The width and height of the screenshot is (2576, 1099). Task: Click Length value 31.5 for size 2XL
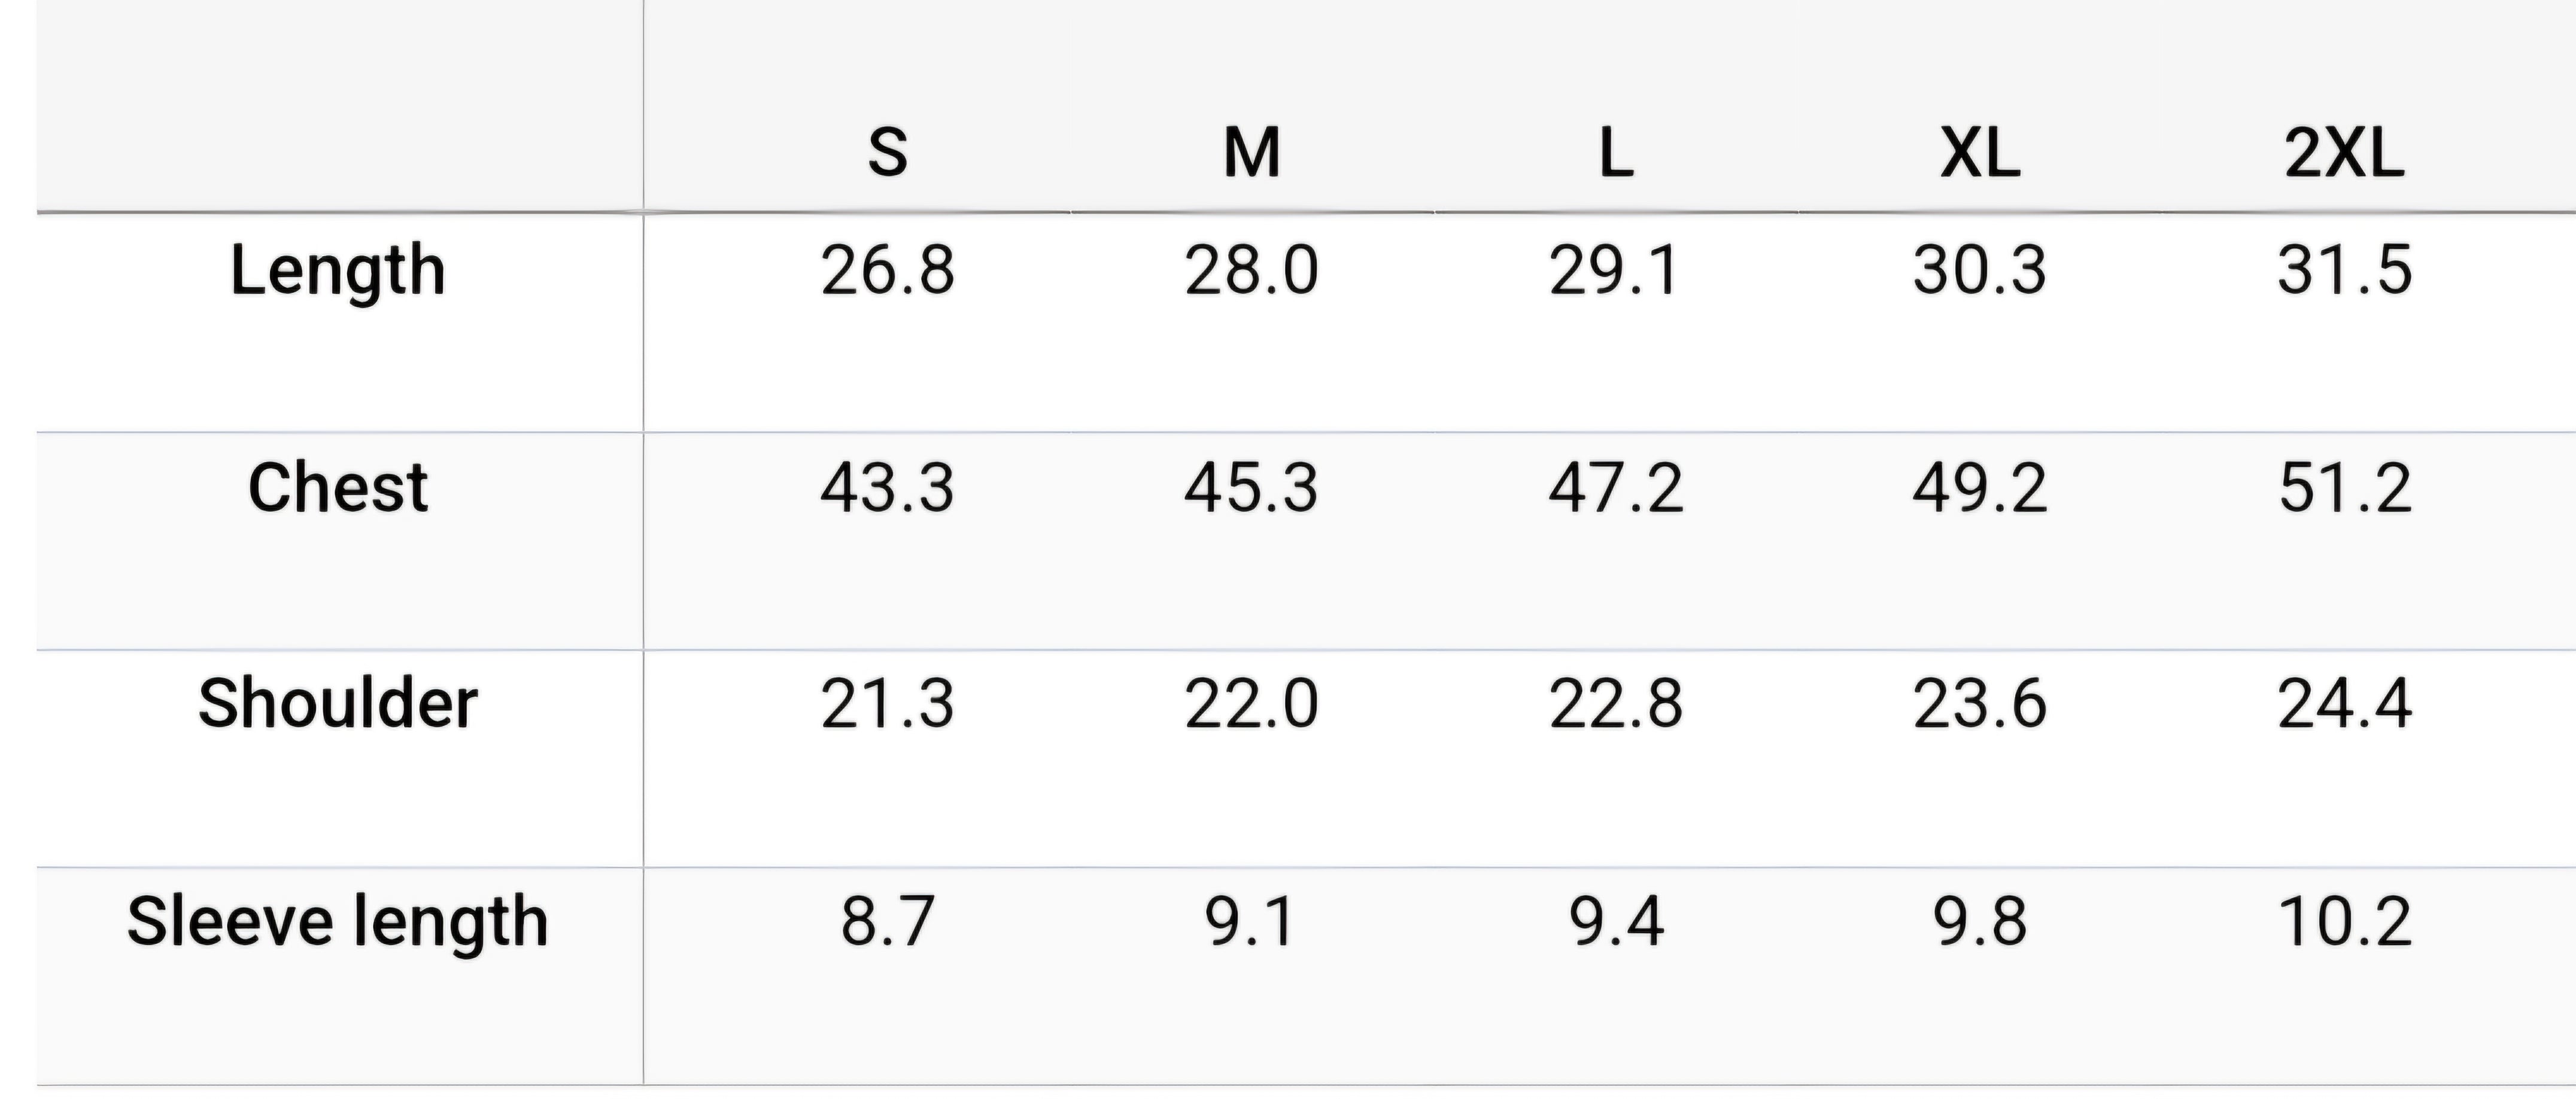[x=2344, y=270]
